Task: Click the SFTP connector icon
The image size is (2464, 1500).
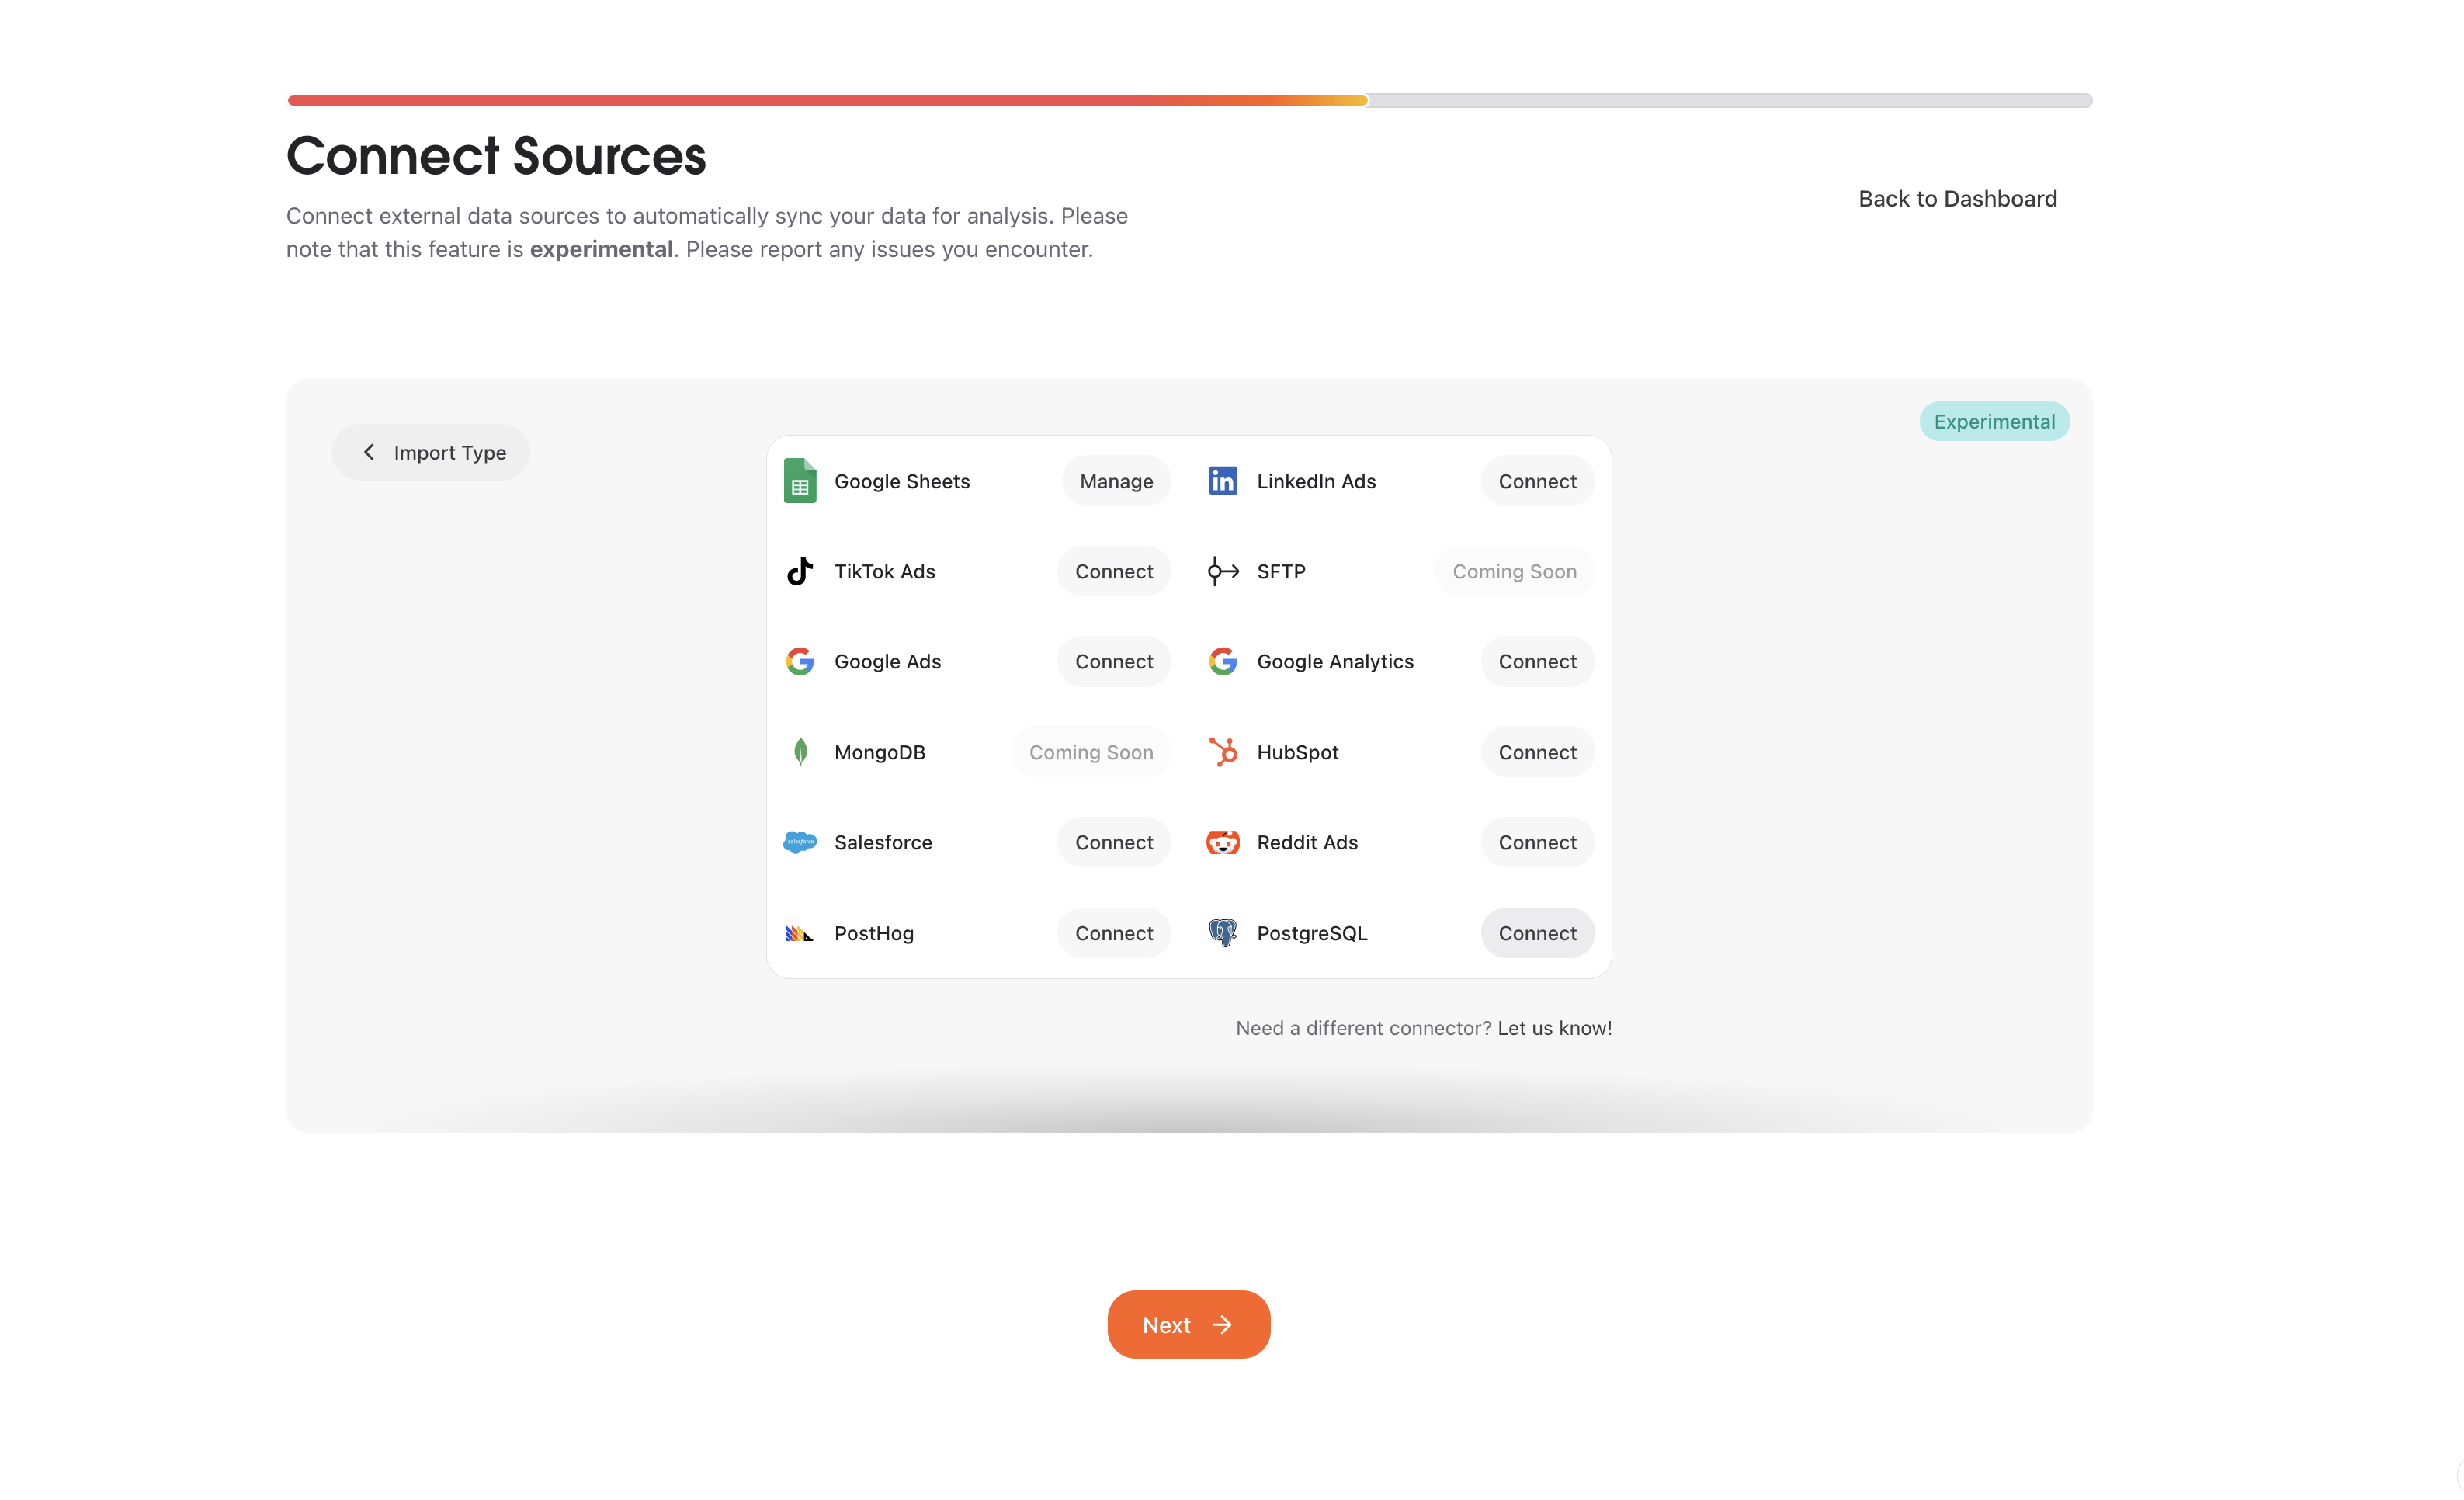Action: (x=1222, y=571)
